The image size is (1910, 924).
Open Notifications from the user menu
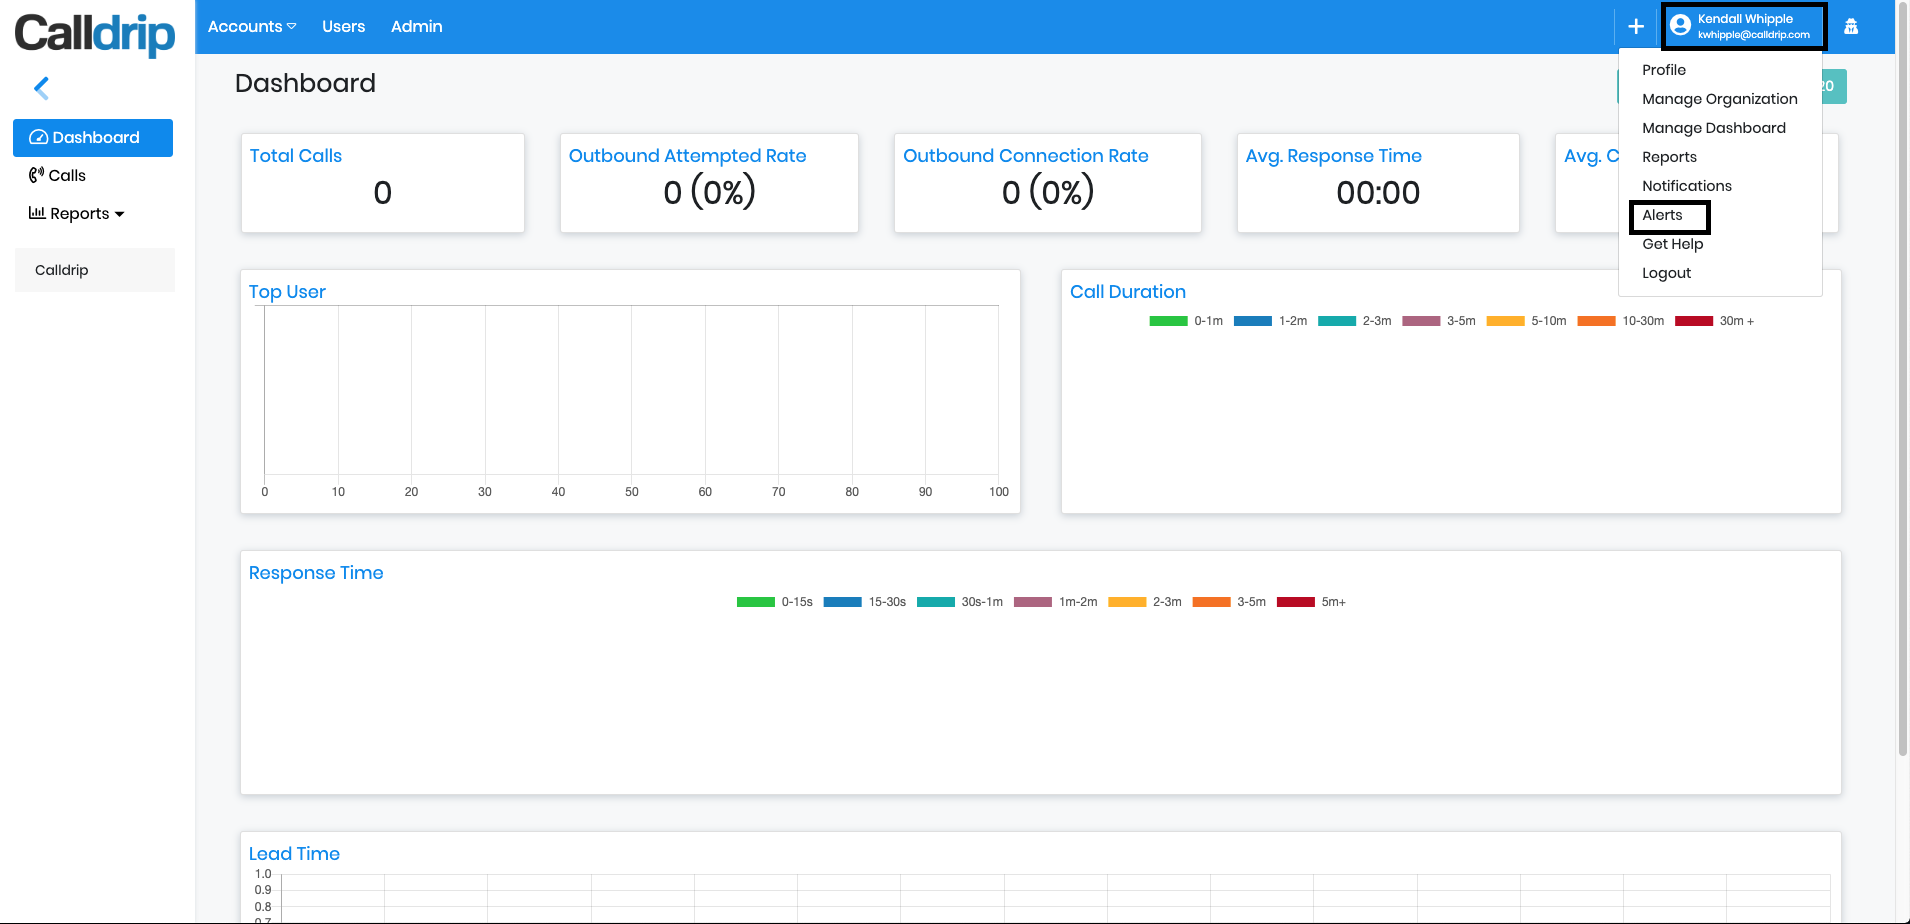1687,186
